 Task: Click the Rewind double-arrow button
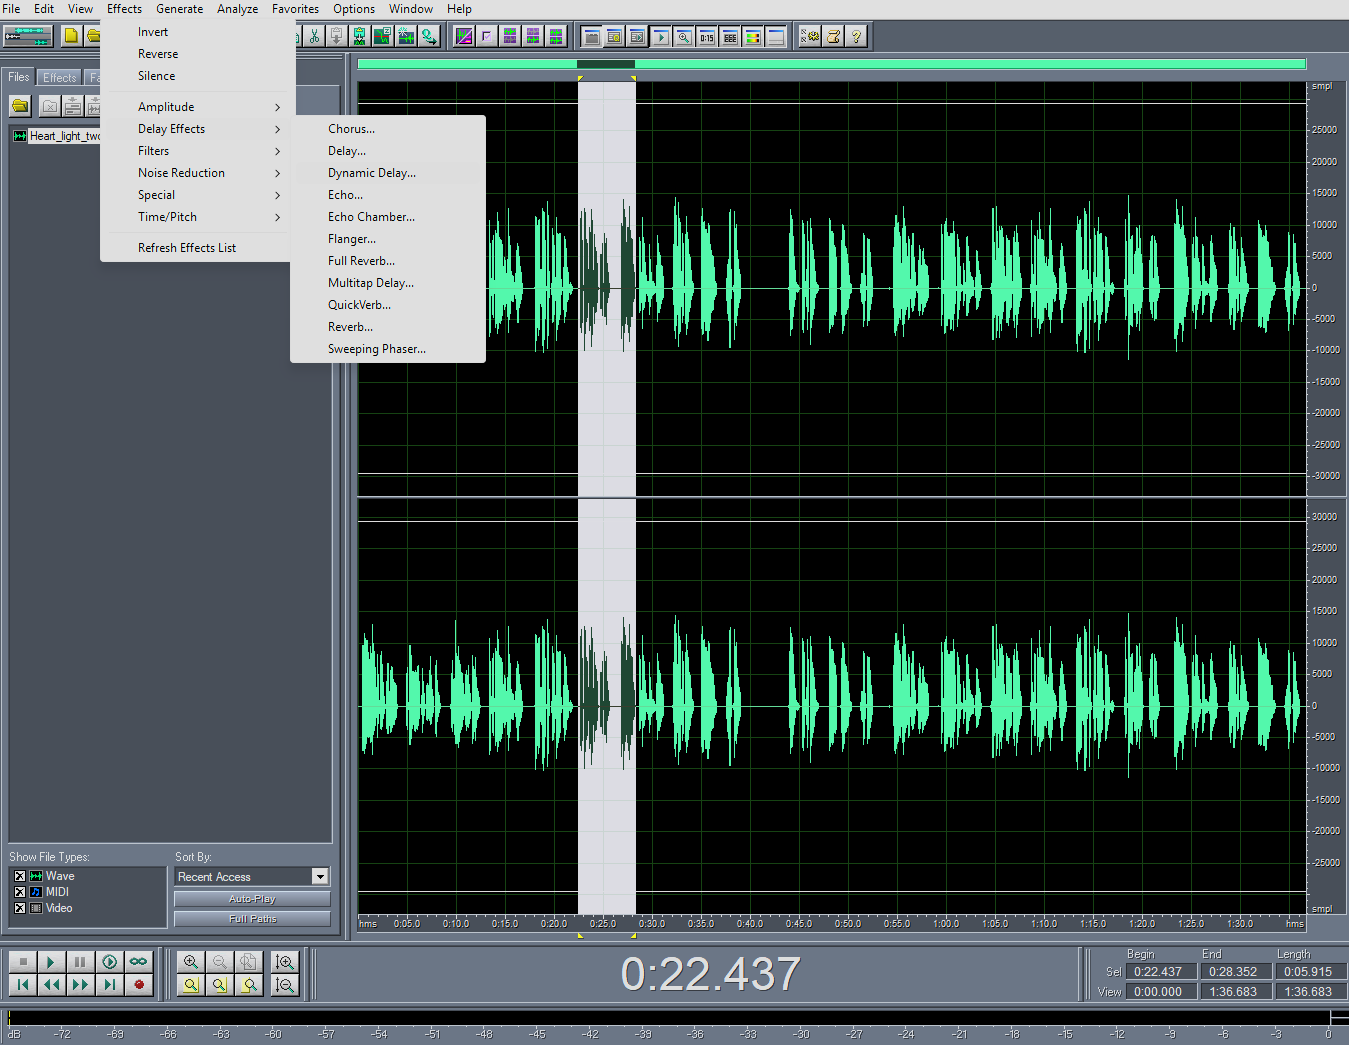(51, 985)
